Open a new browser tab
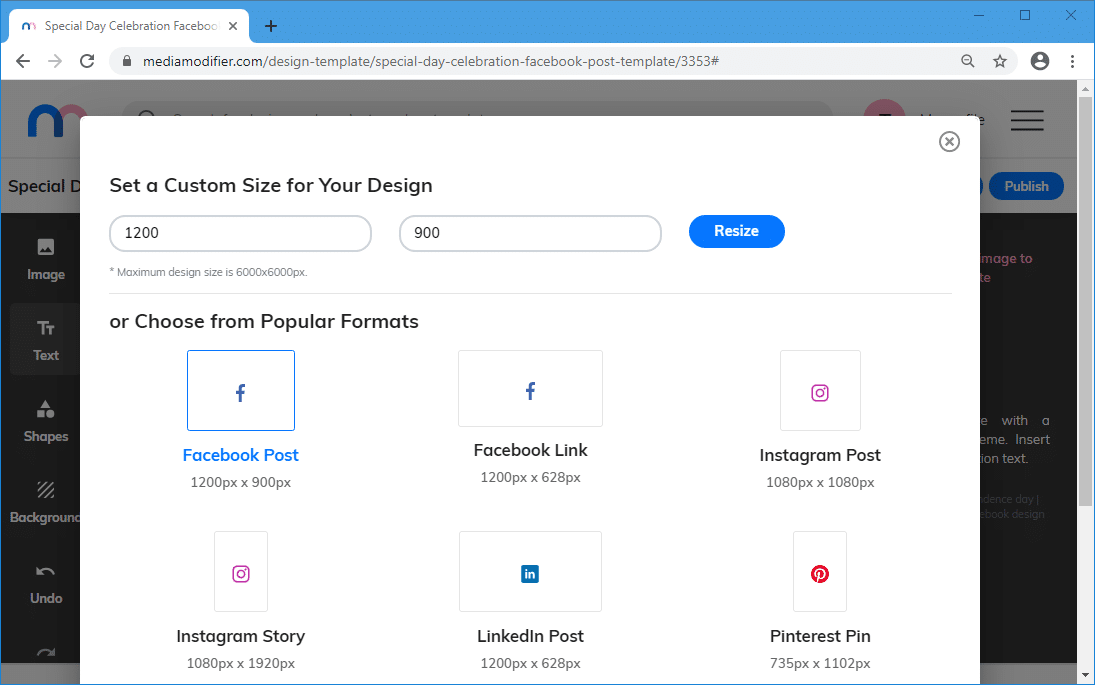The height and width of the screenshot is (685, 1095). tap(271, 27)
